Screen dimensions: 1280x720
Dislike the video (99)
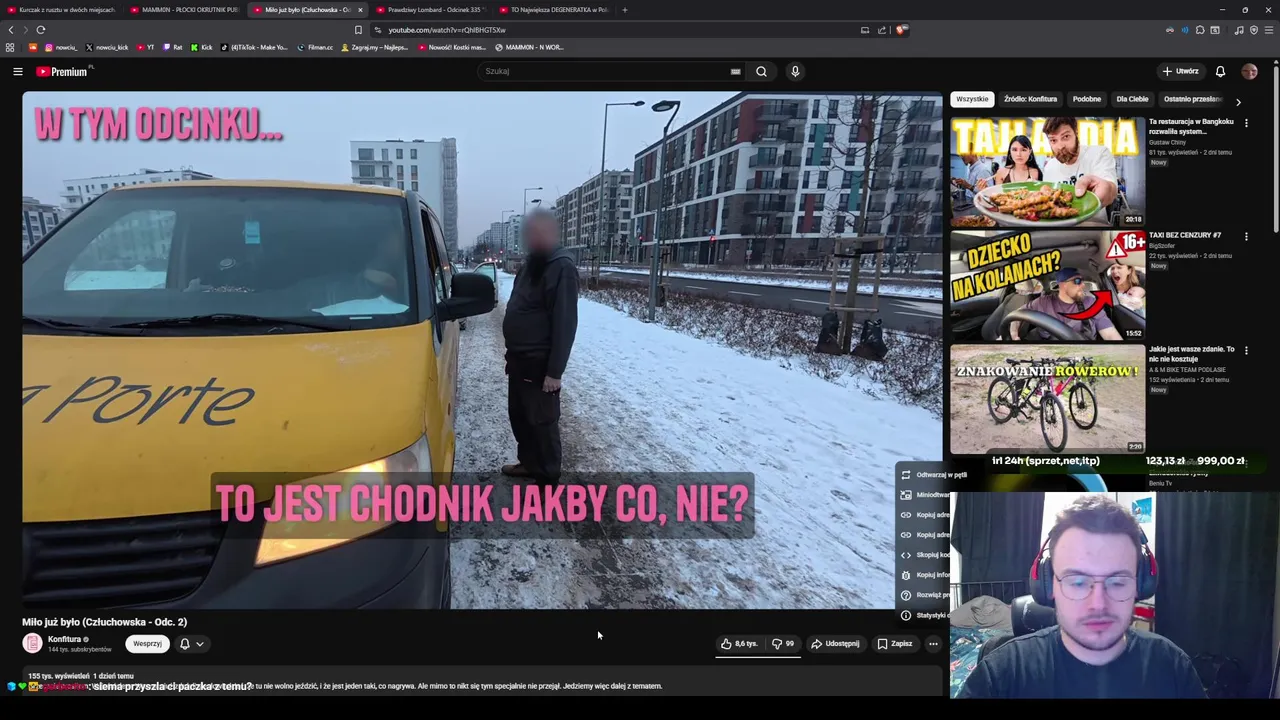783,644
